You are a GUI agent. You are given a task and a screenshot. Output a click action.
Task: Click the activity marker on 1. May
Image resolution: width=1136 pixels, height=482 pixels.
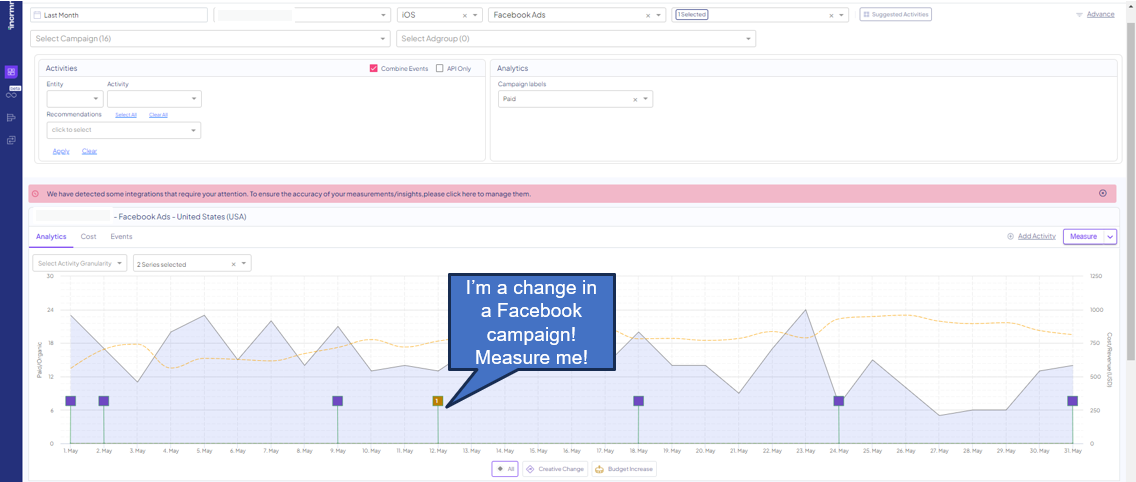click(x=70, y=401)
